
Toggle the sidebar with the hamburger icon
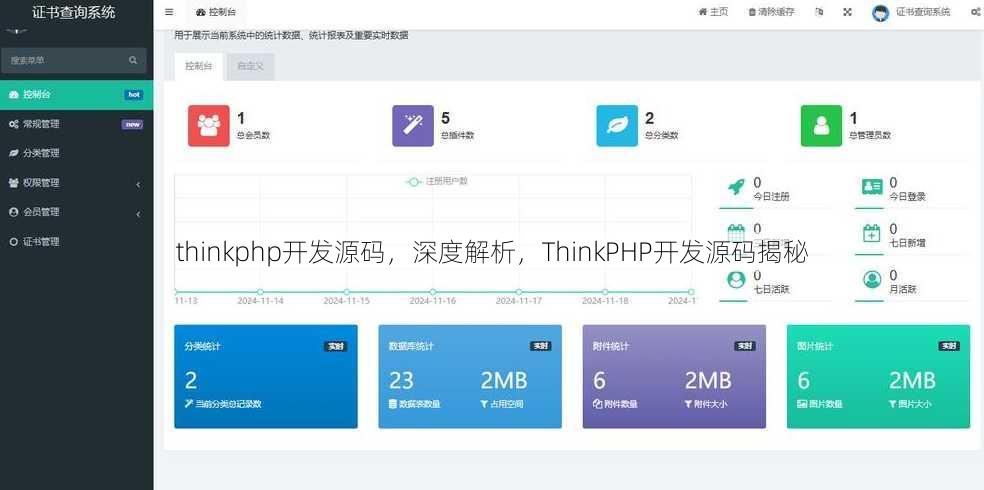169,12
